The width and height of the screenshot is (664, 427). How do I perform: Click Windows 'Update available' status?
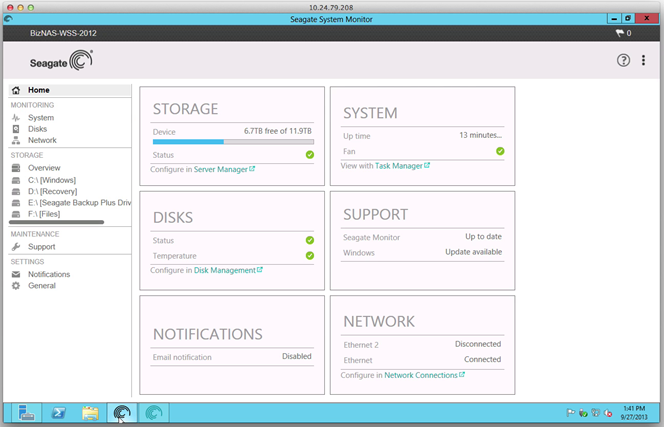coord(473,252)
